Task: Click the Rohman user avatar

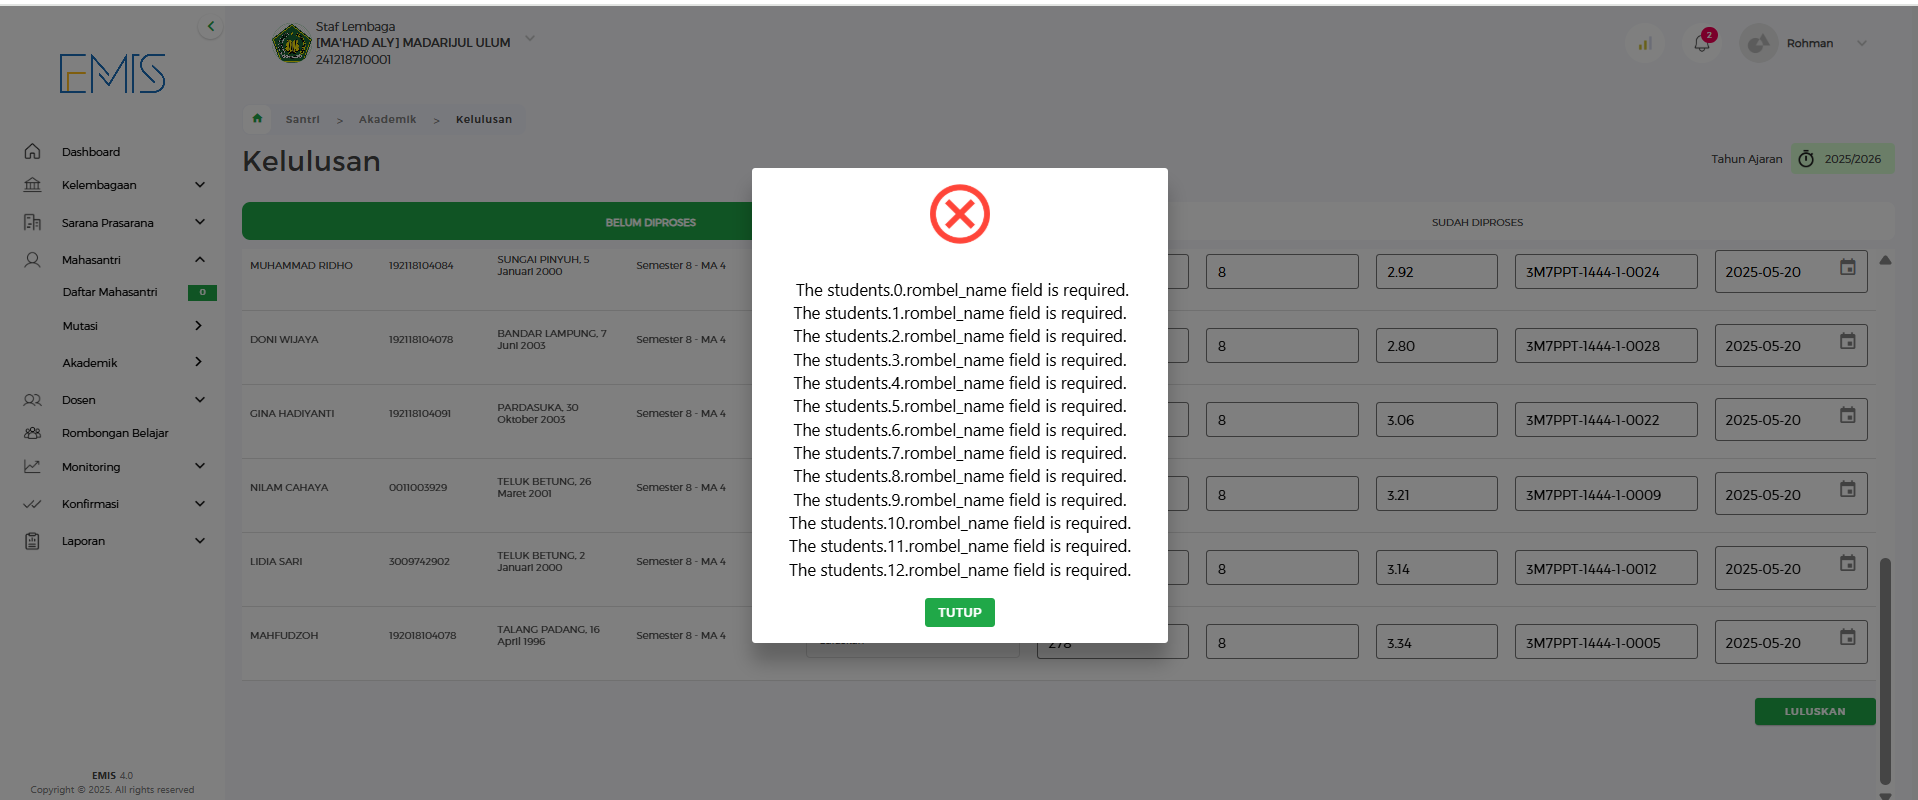Action: coord(1758,43)
